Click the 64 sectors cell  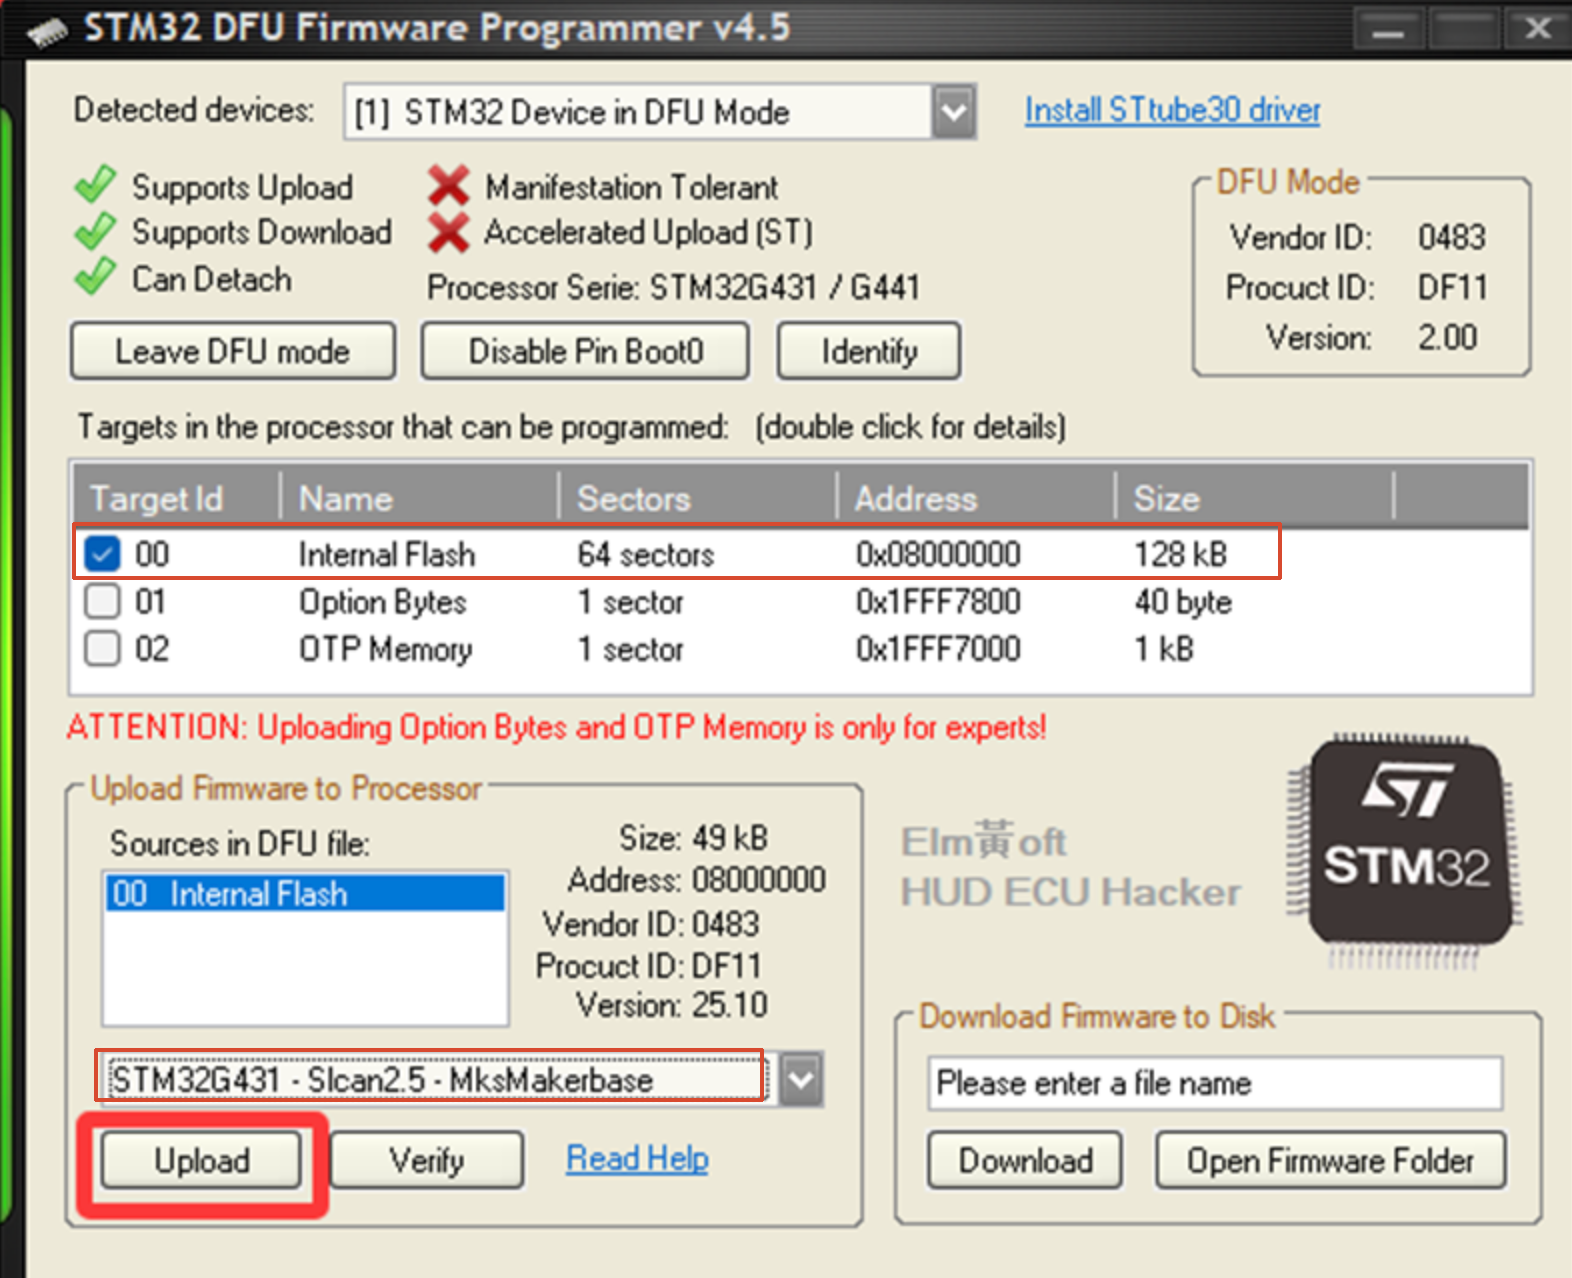pyautogui.click(x=646, y=554)
